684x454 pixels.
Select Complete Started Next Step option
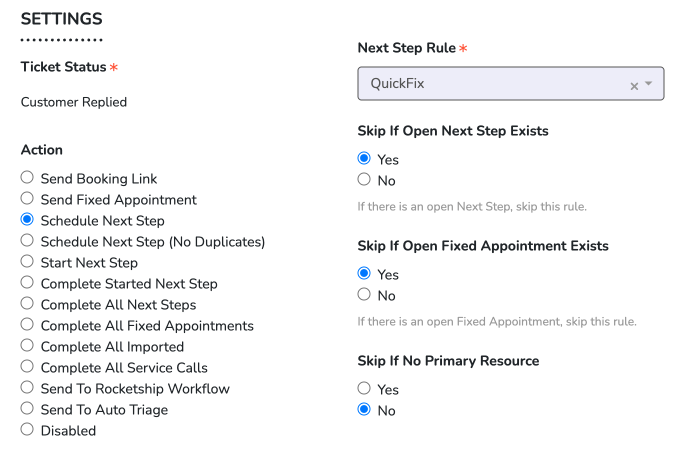click(x=27, y=283)
